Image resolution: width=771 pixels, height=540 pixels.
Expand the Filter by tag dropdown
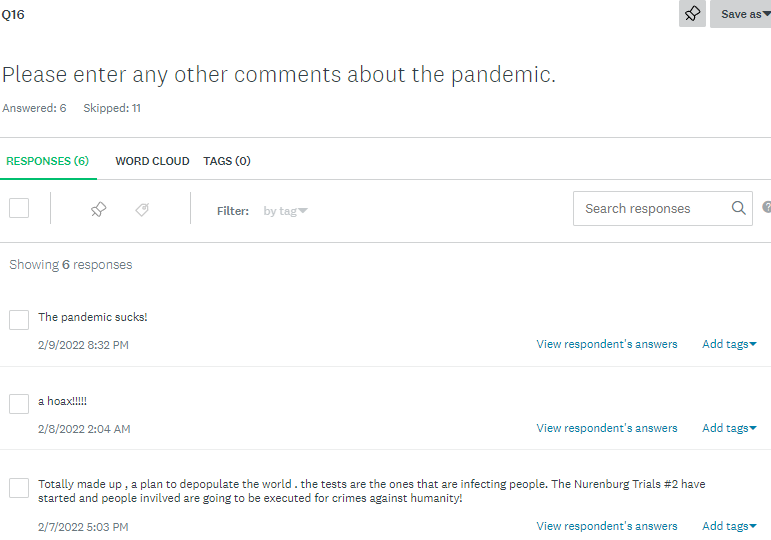tap(285, 211)
